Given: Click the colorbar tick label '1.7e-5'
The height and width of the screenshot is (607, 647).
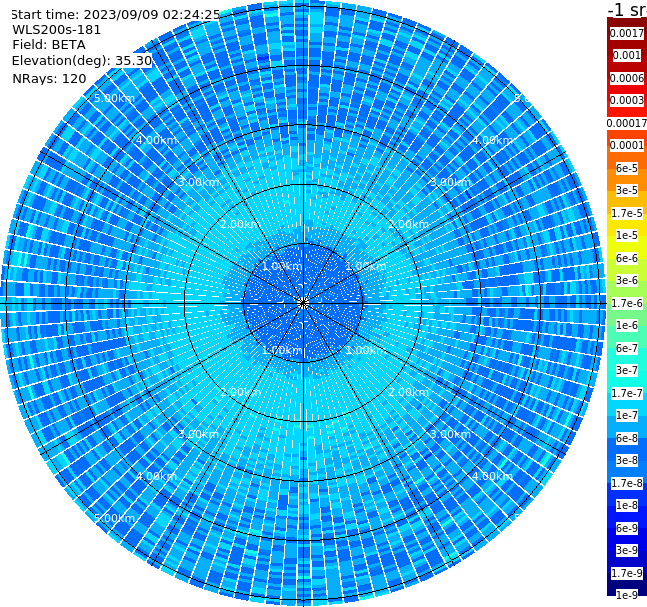Looking at the screenshot, I should pos(627,213).
